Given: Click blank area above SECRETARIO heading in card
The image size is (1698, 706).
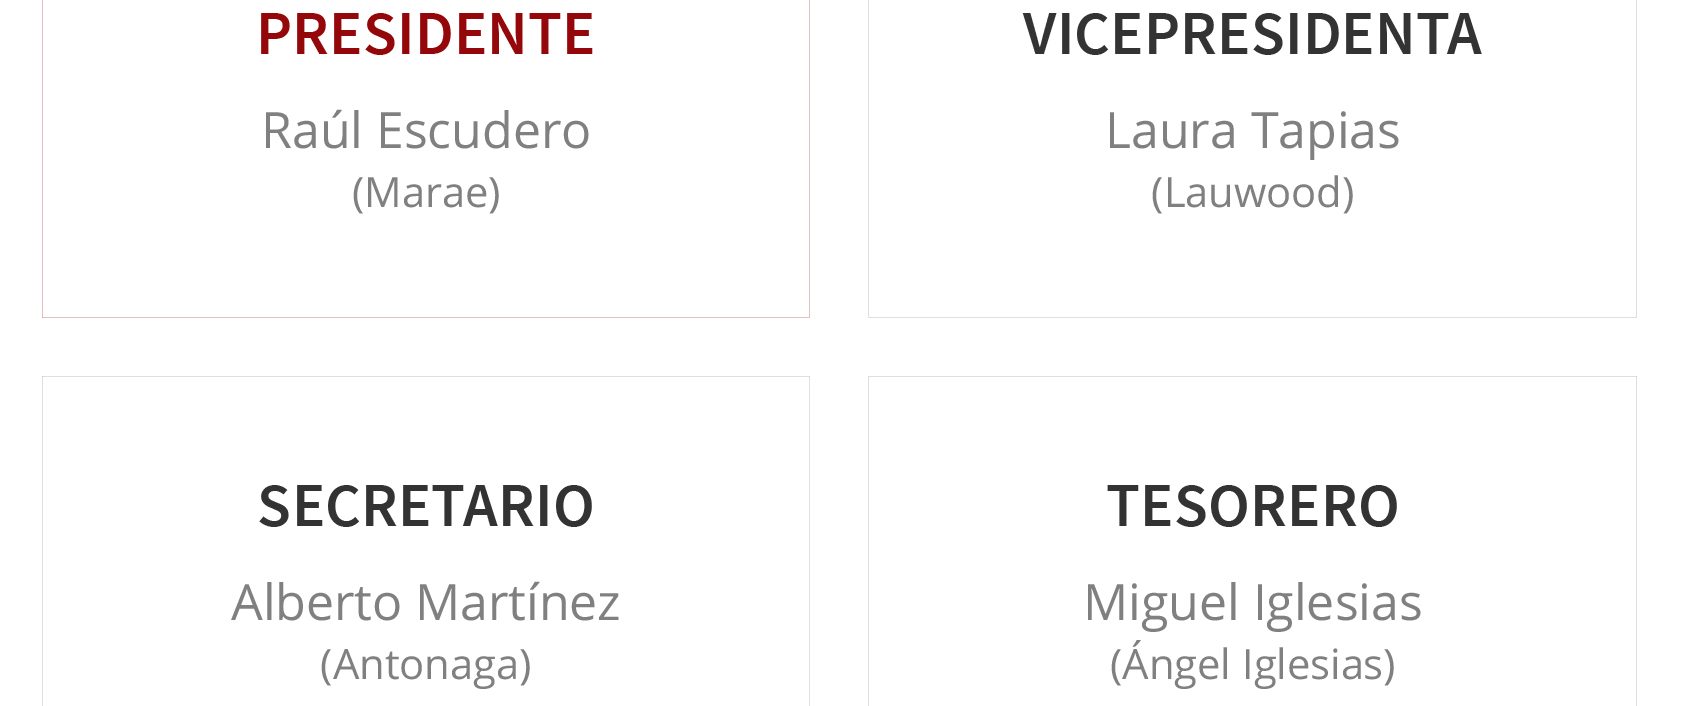Looking at the screenshot, I should coord(426,425).
